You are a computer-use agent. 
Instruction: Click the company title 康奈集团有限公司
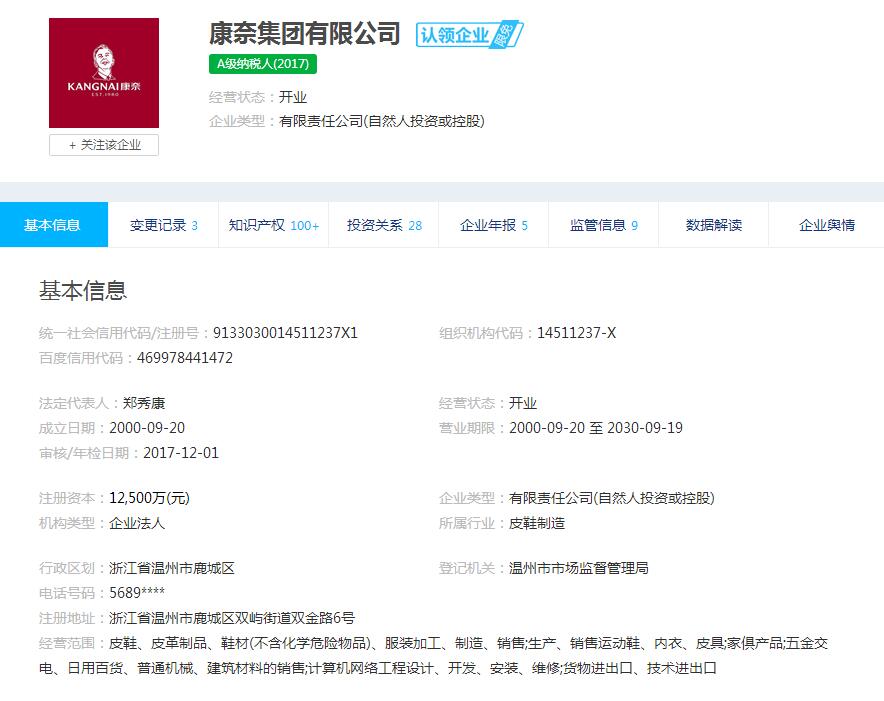point(304,33)
